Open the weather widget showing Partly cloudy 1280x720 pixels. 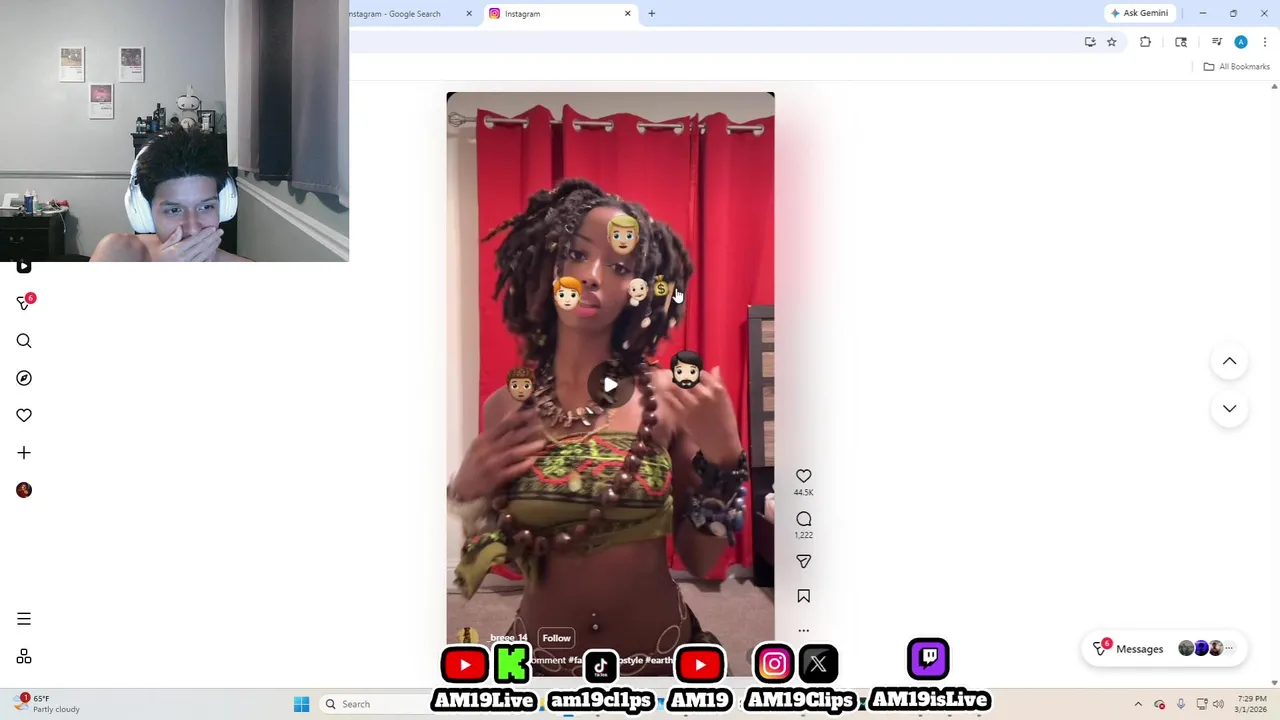click(x=47, y=704)
